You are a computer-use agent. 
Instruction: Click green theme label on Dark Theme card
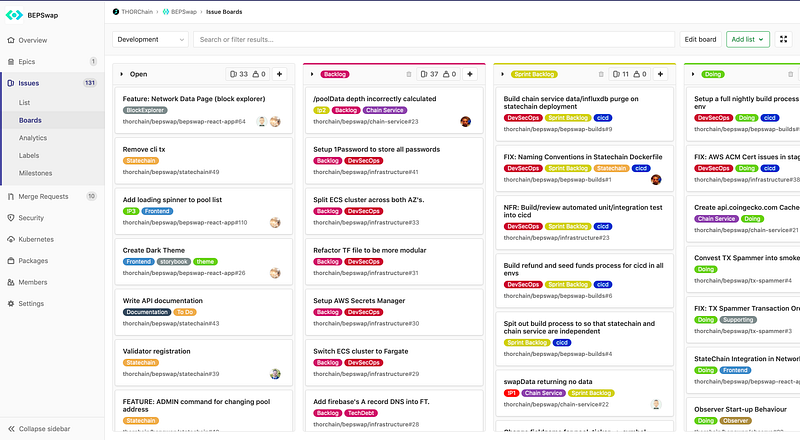(x=205, y=262)
